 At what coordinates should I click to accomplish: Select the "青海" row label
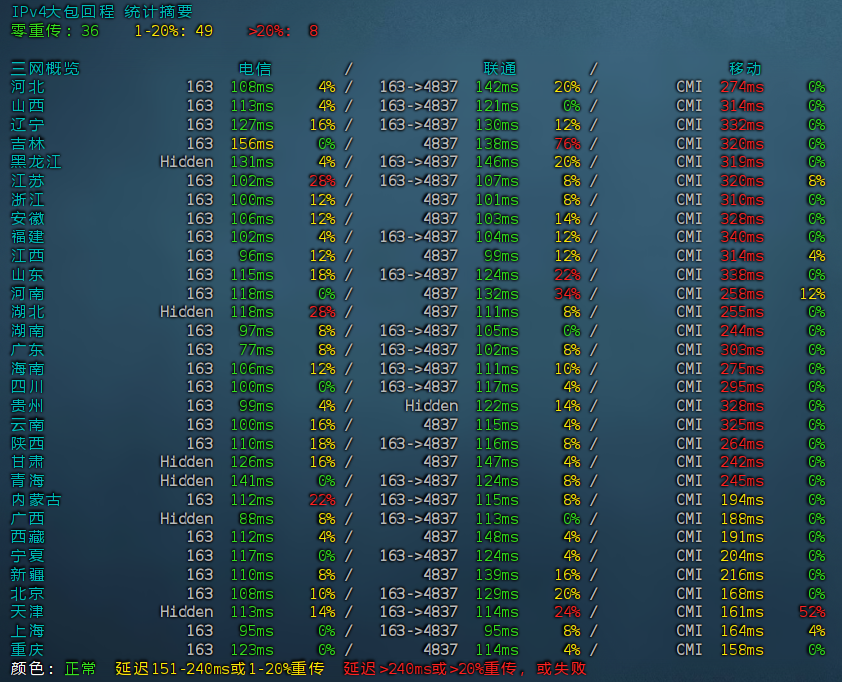tap(28, 481)
